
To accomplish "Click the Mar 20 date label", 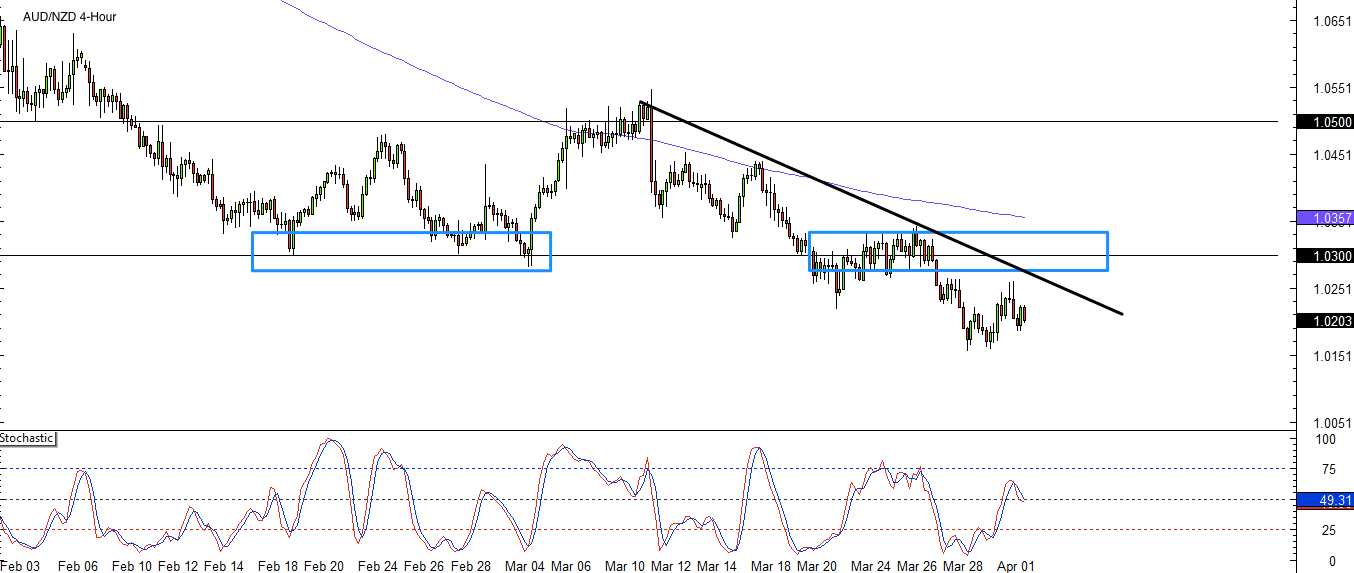I will (x=816, y=566).
